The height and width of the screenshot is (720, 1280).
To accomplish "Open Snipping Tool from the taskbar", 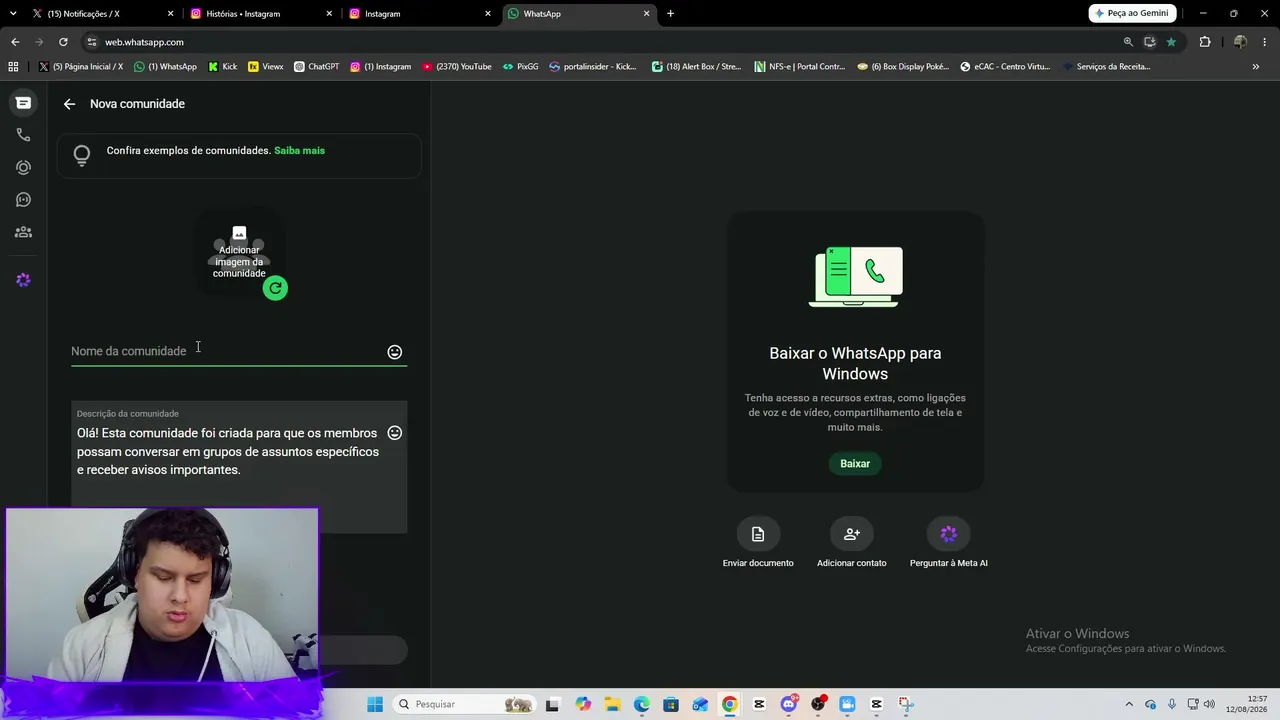I will pos(906,704).
